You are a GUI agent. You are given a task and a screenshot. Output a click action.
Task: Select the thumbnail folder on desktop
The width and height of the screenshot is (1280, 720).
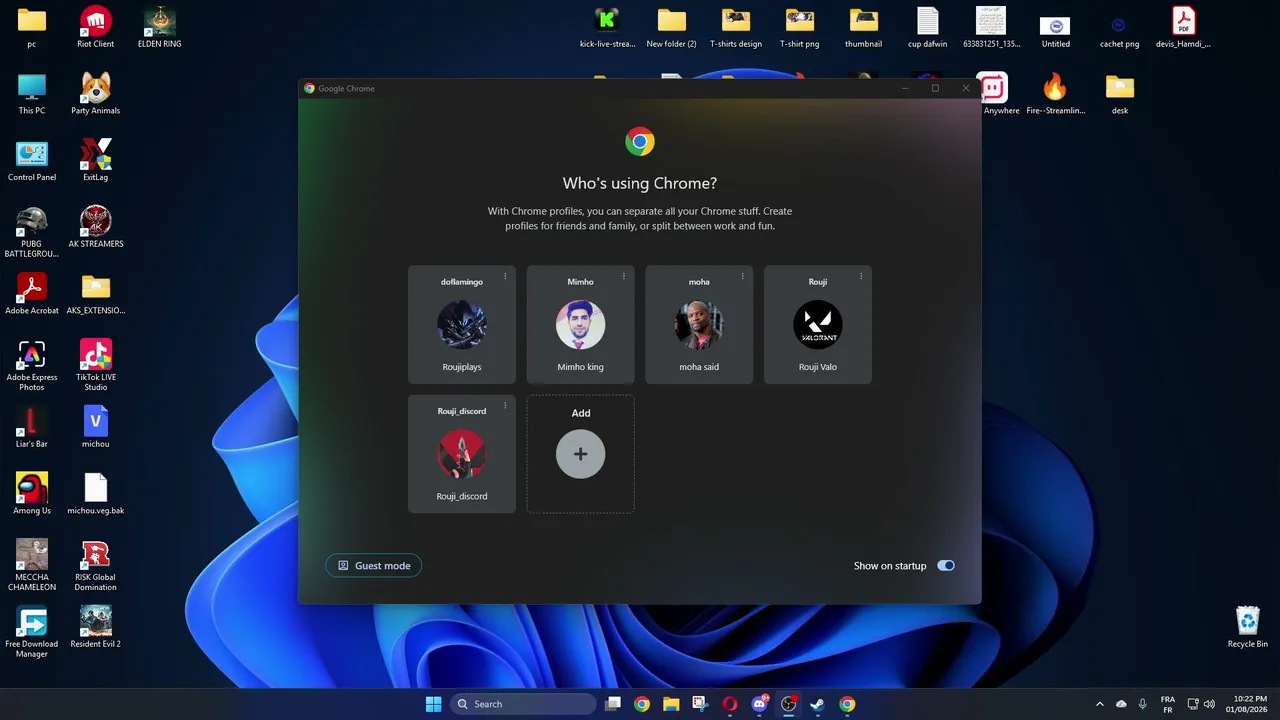[x=864, y=27]
